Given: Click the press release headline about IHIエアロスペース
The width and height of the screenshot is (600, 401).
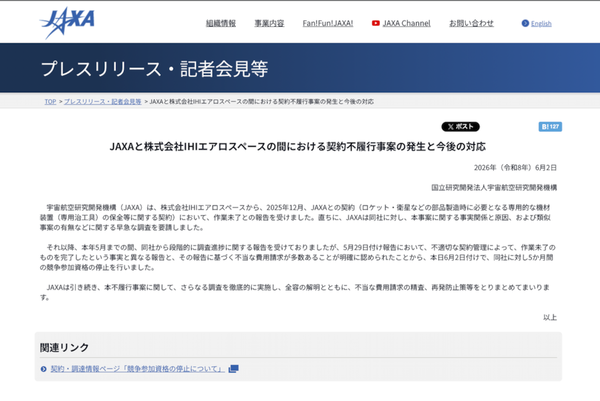Looking at the screenshot, I should (298, 147).
